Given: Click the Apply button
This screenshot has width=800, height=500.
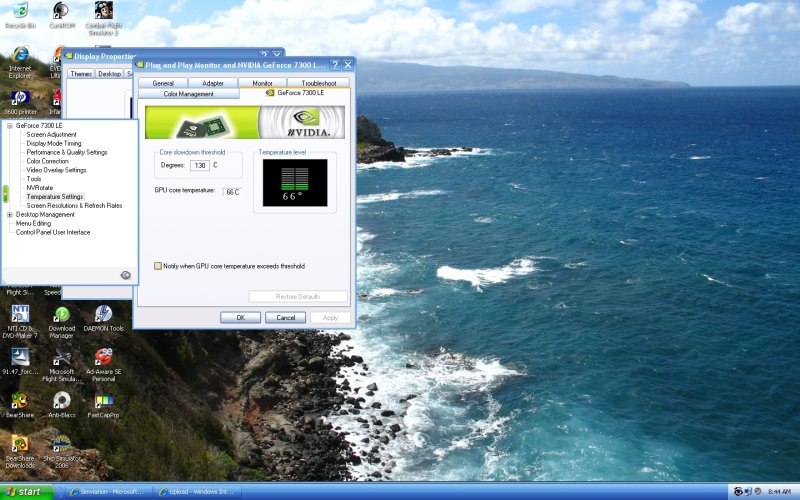Looking at the screenshot, I should [x=330, y=318].
